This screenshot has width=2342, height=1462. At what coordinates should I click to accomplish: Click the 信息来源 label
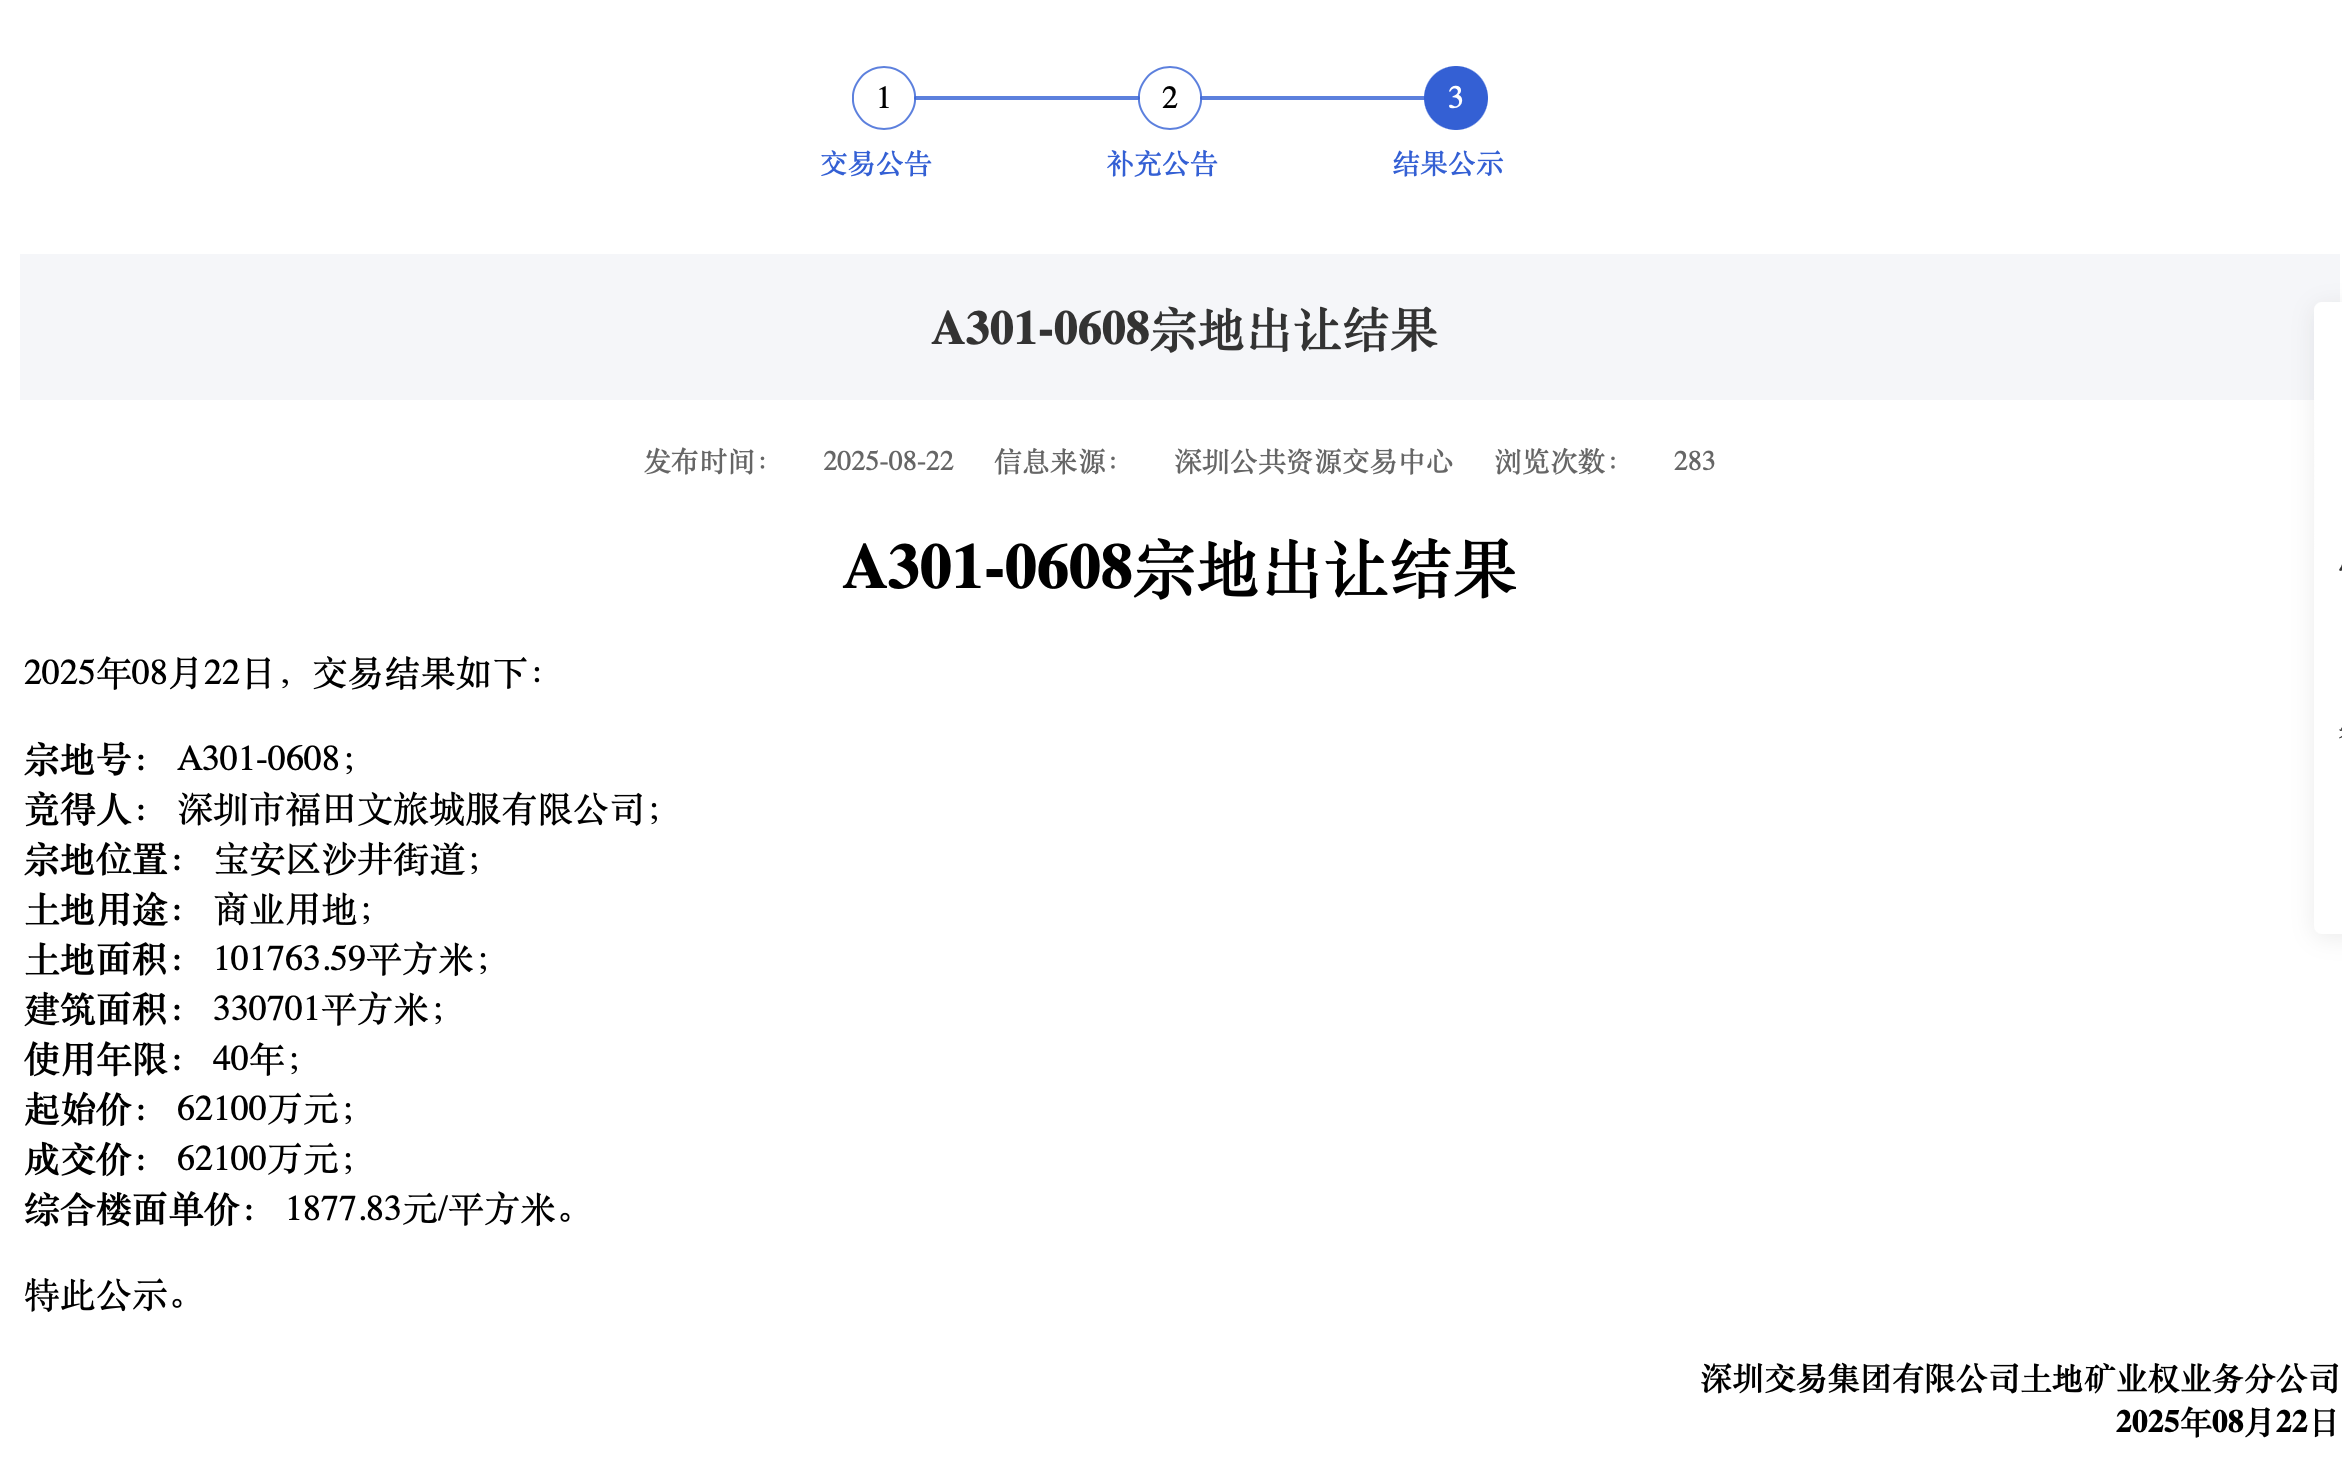pos(1056,461)
